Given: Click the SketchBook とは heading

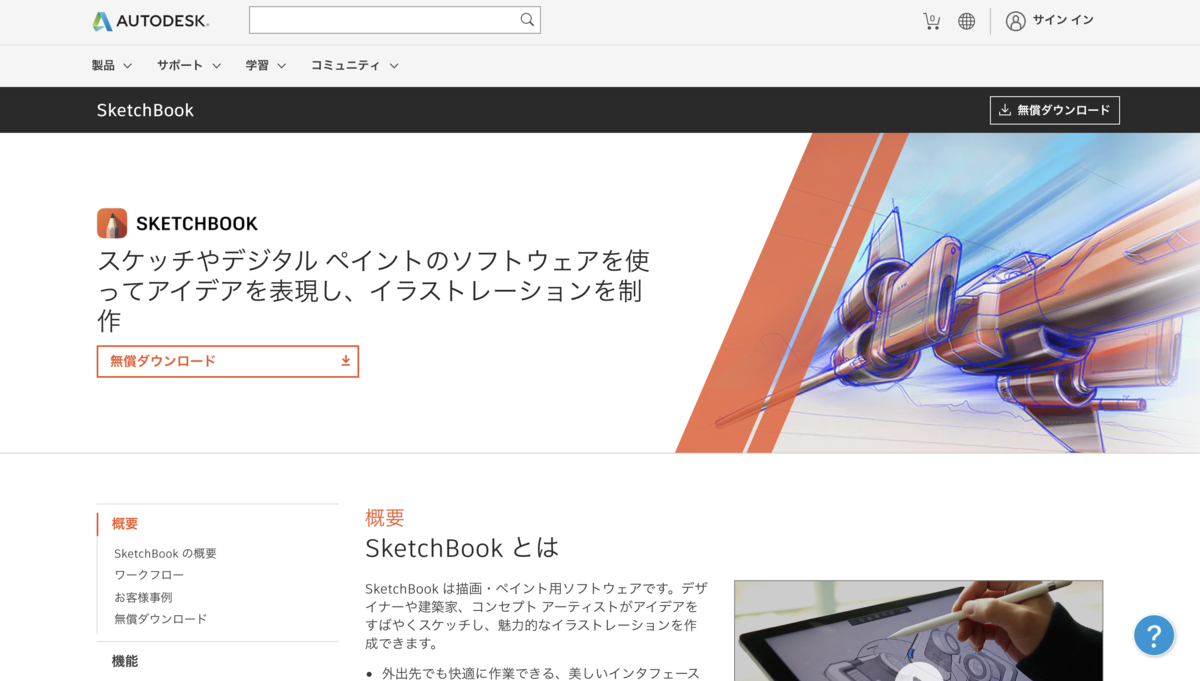Looking at the screenshot, I should (x=462, y=548).
